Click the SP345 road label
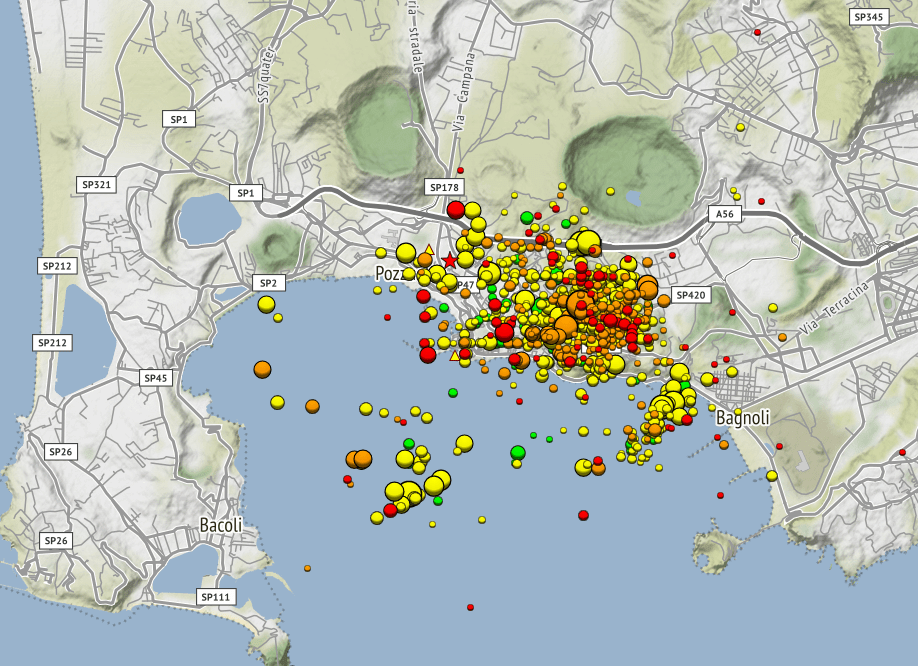 tap(869, 17)
